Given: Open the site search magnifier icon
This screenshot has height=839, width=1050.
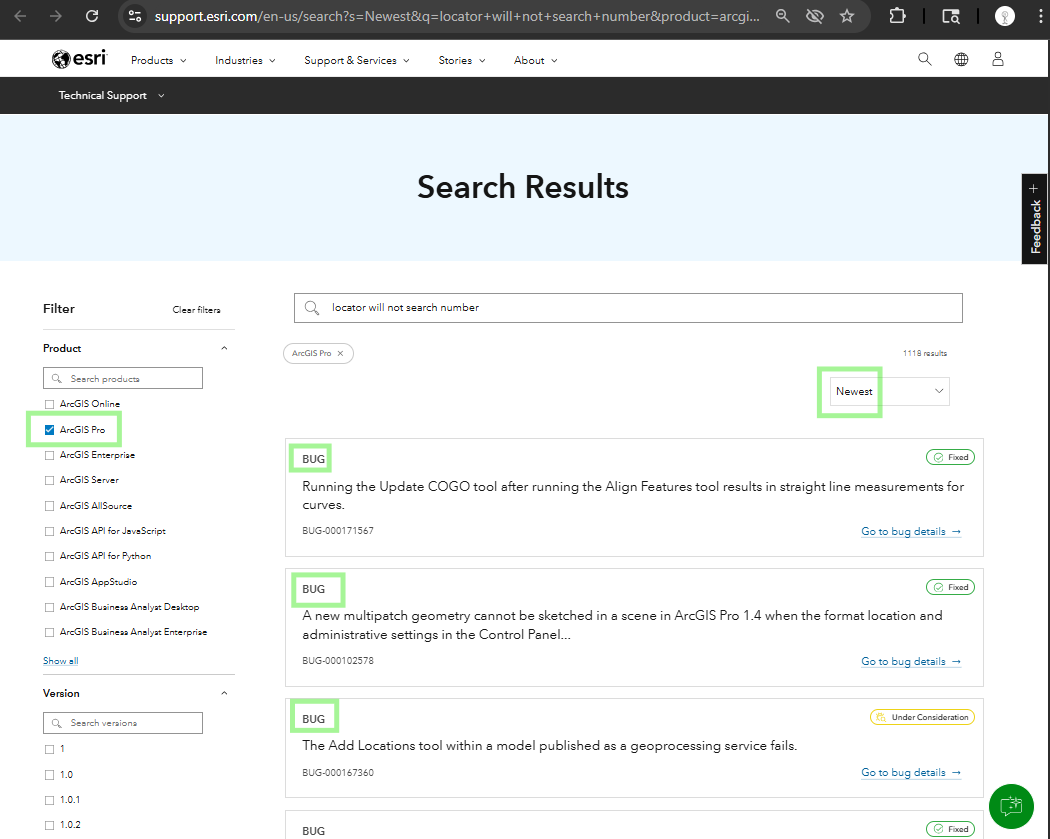Looking at the screenshot, I should pyautogui.click(x=924, y=60).
